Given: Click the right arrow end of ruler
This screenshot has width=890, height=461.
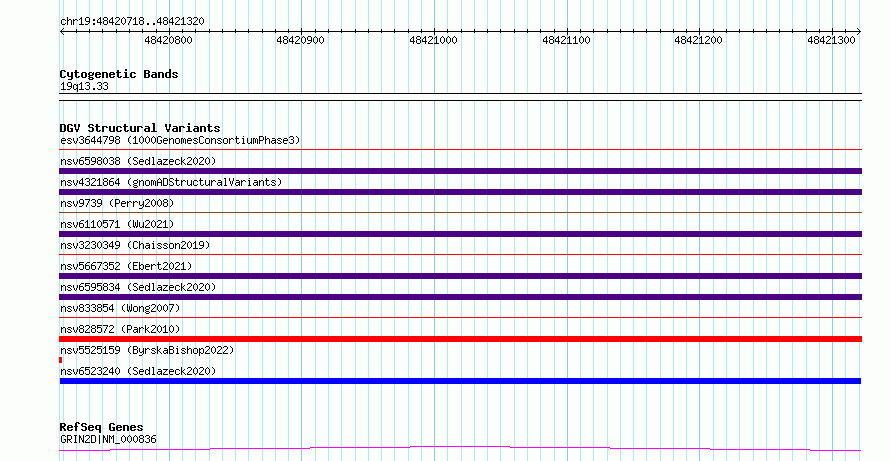Looking at the screenshot, I should click(x=859, y=31).
